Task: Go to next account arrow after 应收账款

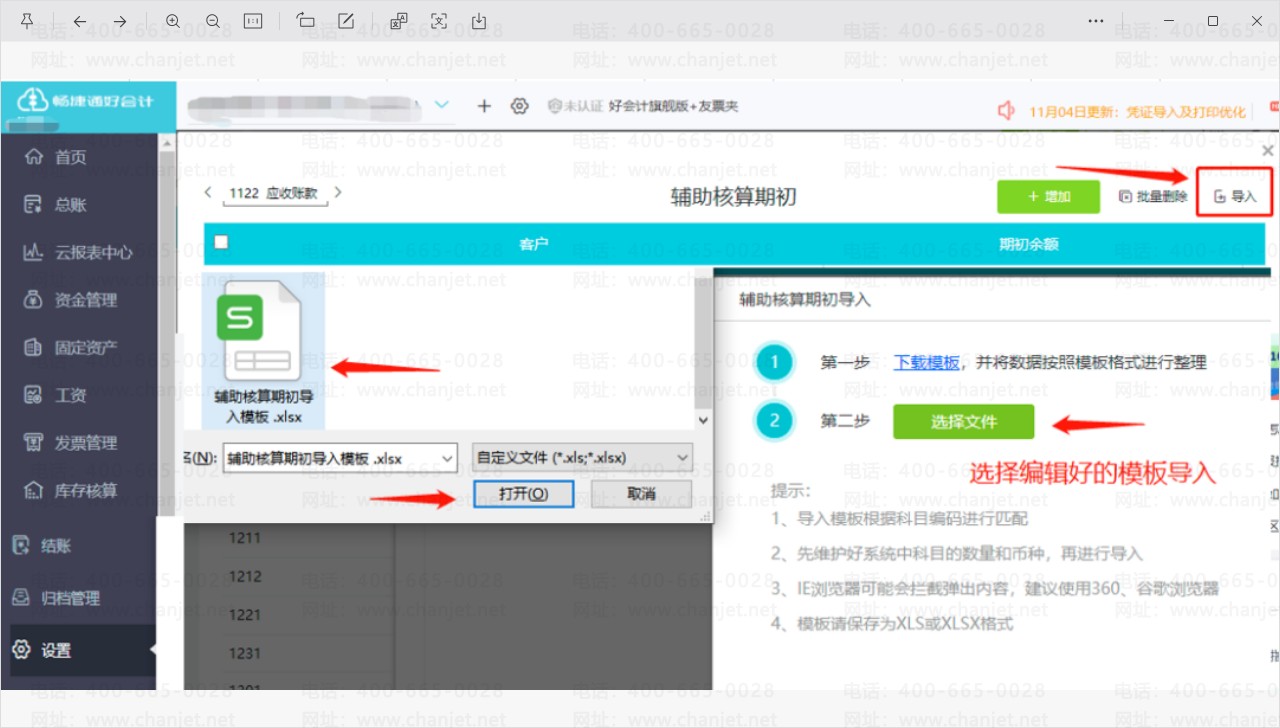Action: (338, 192)
